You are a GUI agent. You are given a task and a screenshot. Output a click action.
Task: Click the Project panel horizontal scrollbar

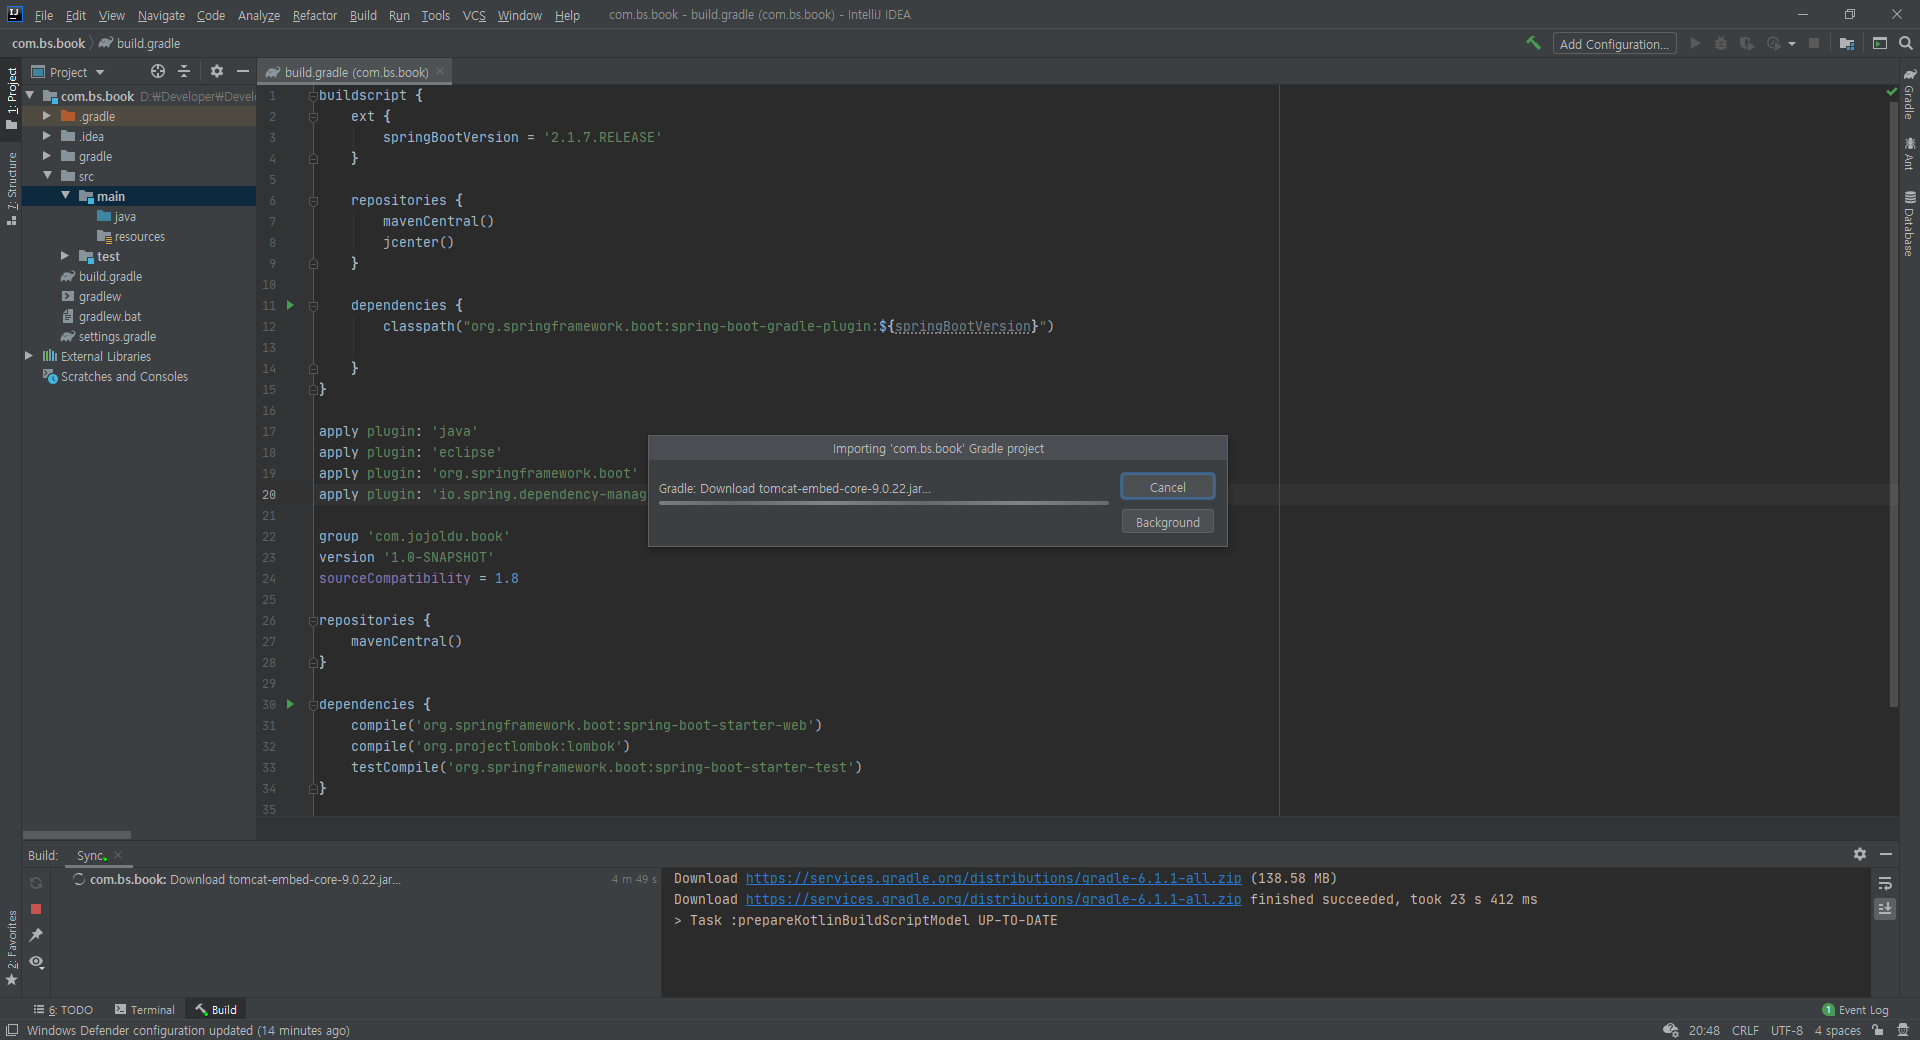[77, 834]
